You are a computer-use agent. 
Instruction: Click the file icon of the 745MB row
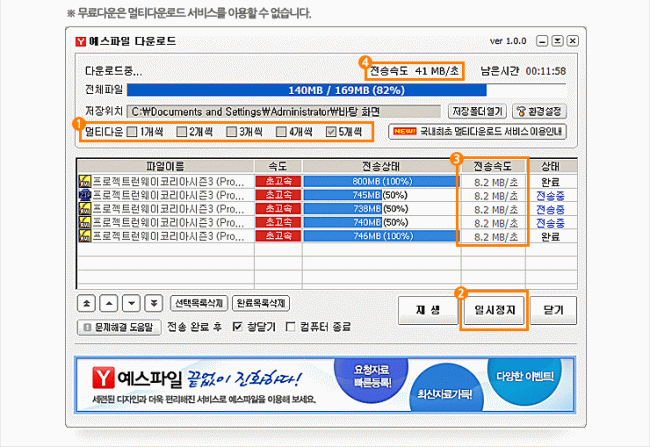85,195
